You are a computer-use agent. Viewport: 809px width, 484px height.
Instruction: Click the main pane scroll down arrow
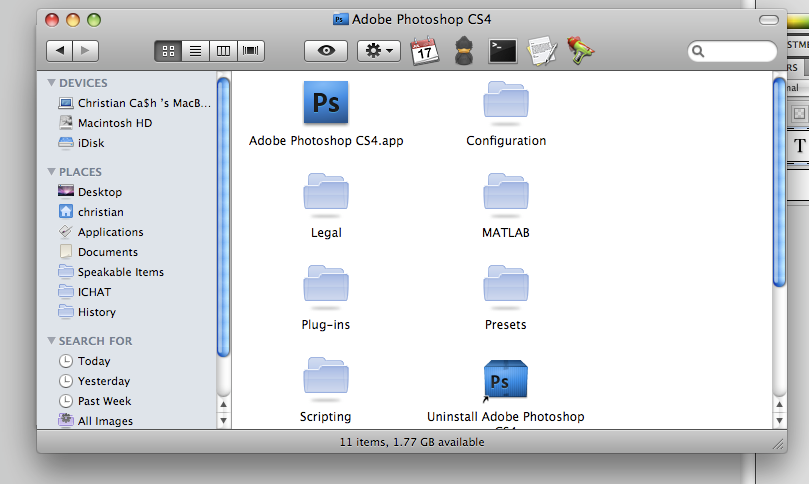pyautogui.click(x=779, y=421)
